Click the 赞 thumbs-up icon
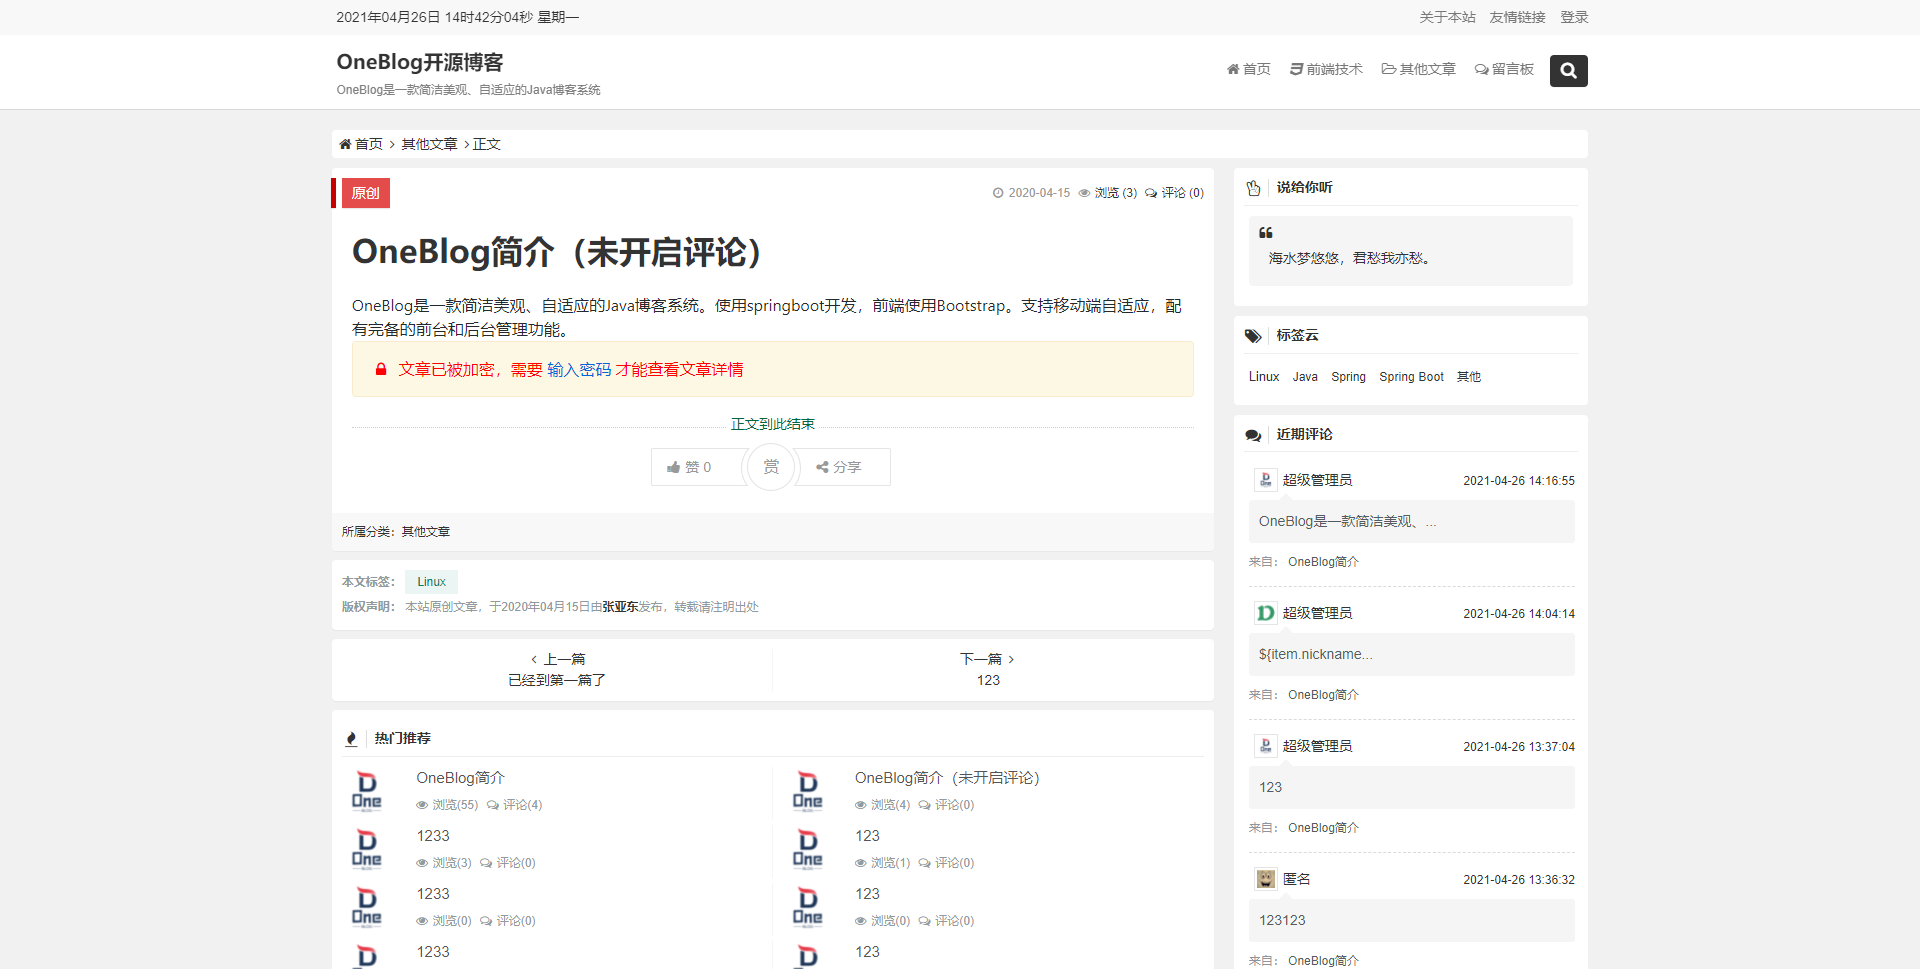1920x969 pixels. [x=675, y=467]
